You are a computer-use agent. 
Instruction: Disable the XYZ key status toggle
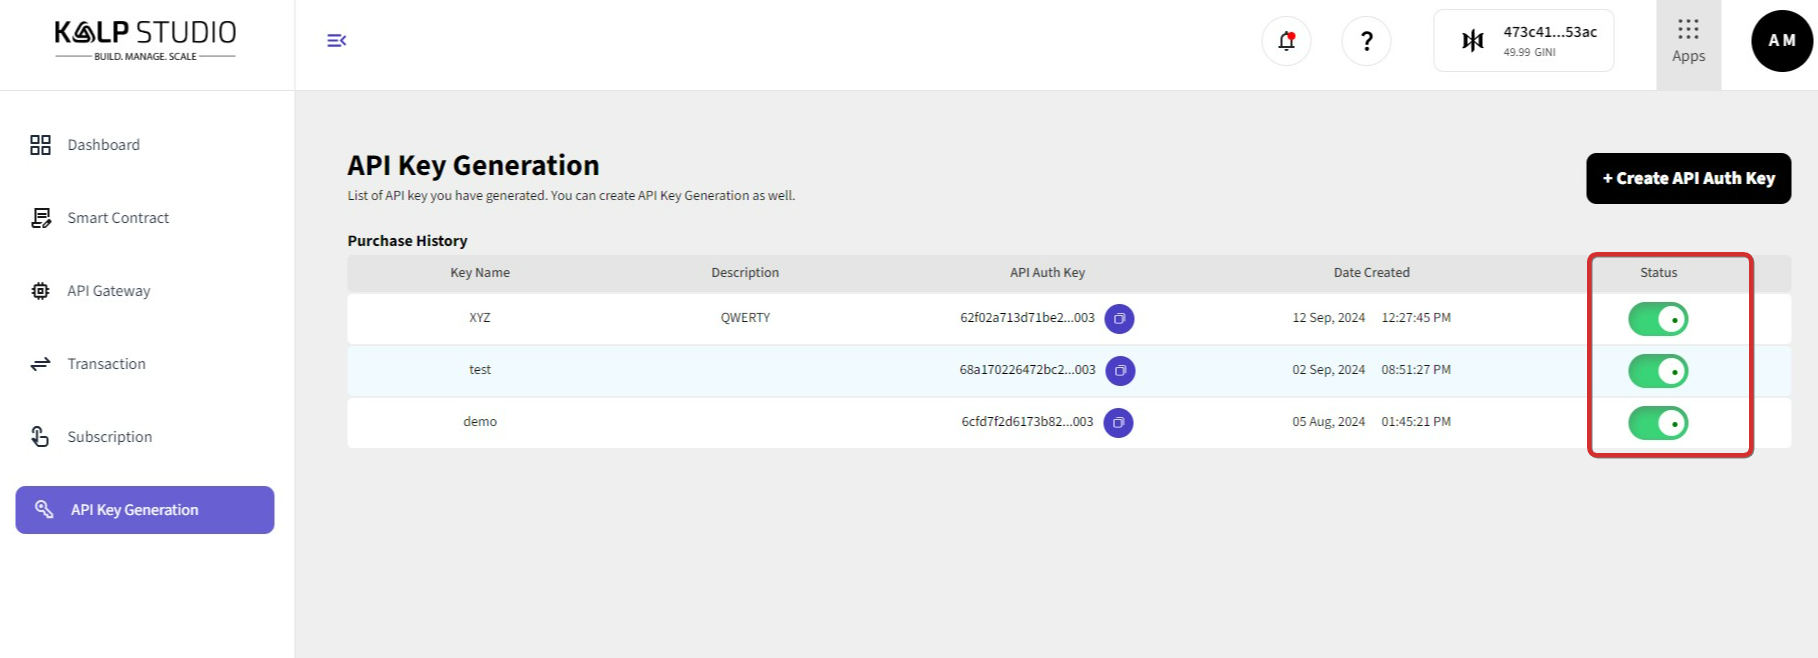point(1658,319)
